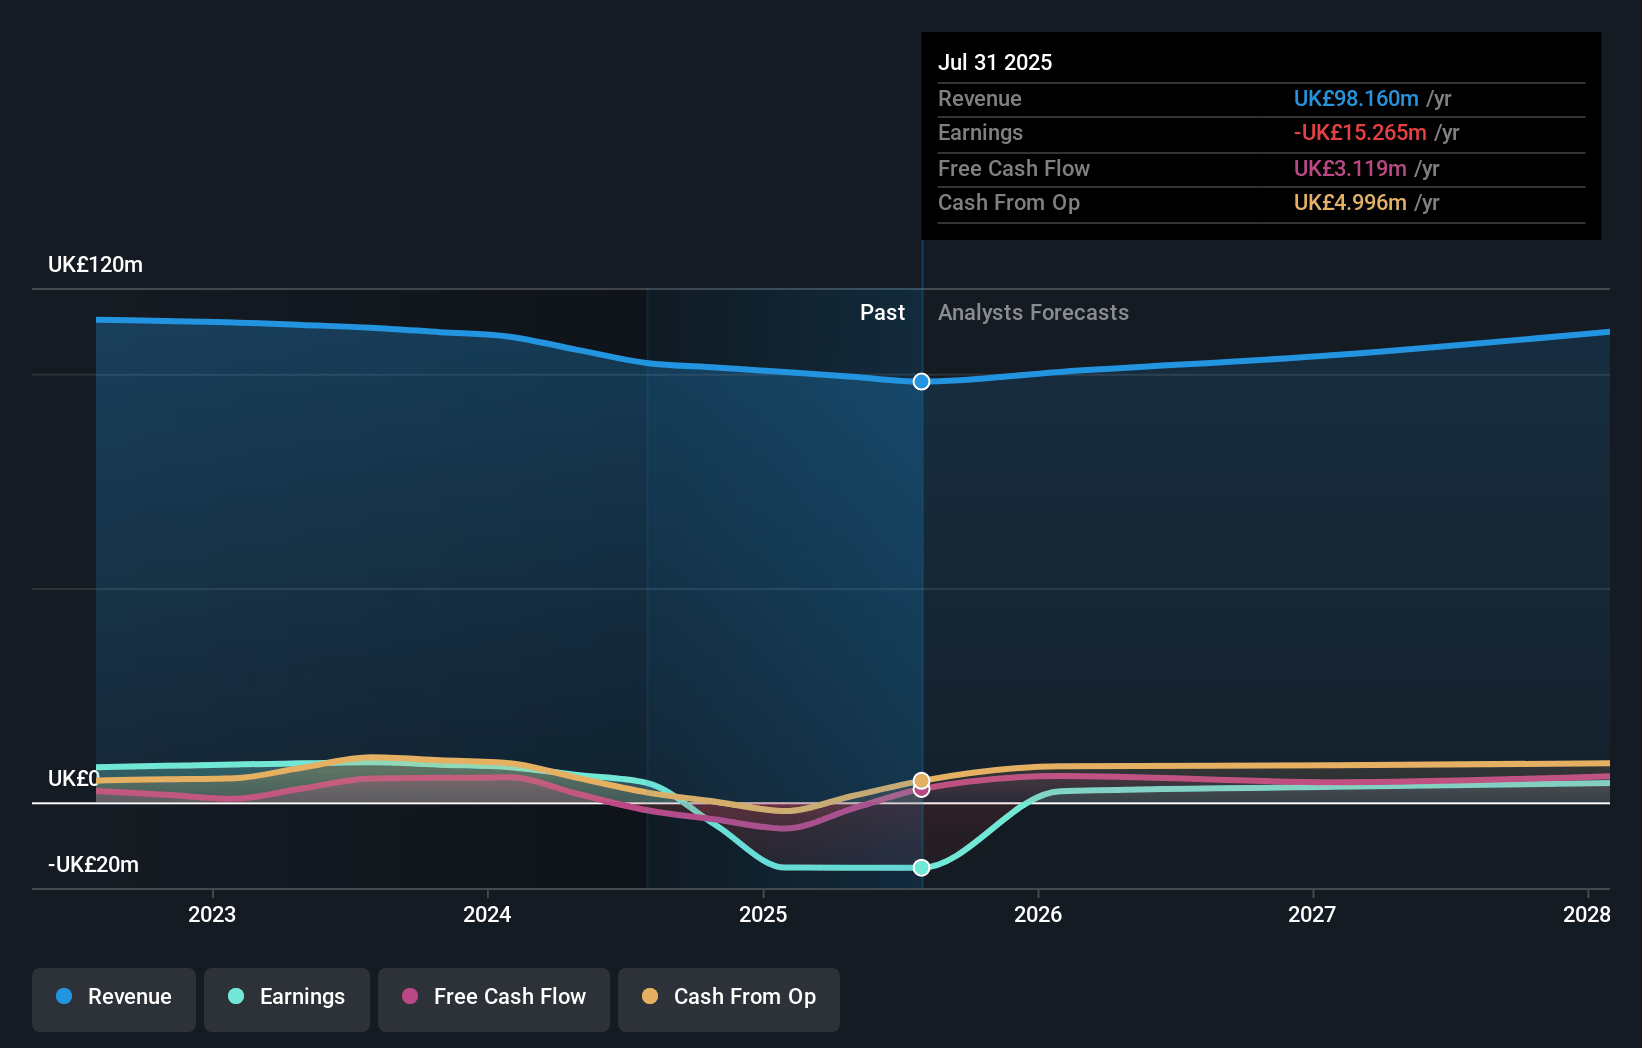Click the blue Revenue legend dot
Screen dimensions: 1642x1048
tap(64, 997)
